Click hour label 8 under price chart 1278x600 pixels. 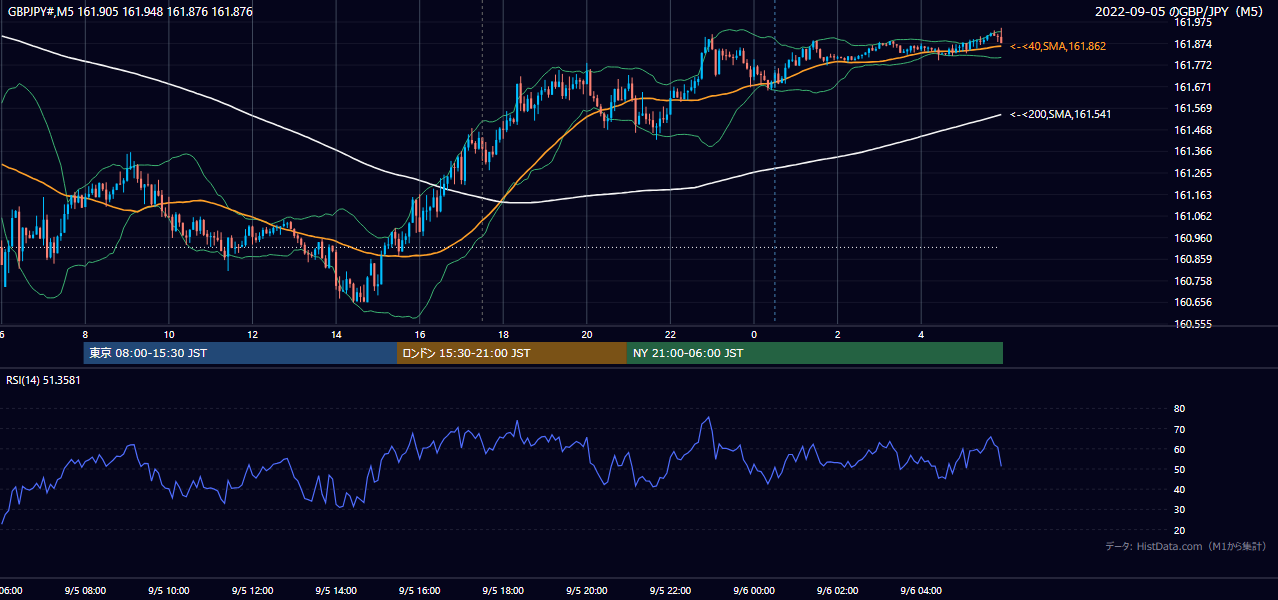pyautogui.click(x=85, y=334)
